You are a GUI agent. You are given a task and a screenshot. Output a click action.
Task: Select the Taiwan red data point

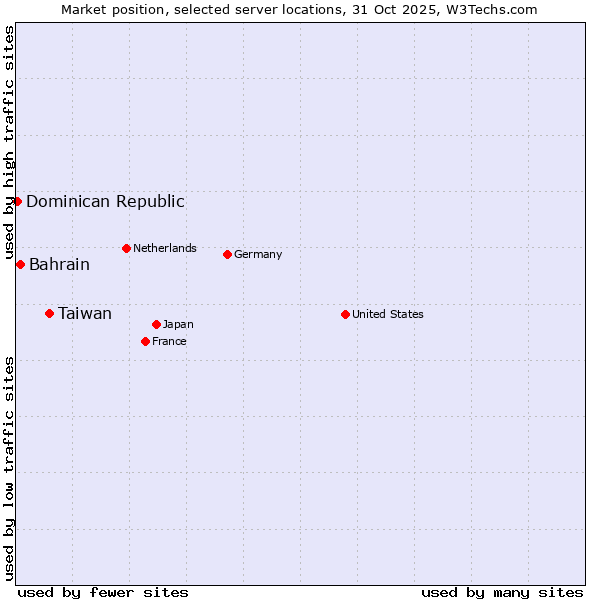pyautogui.click(x=49, y=313)
